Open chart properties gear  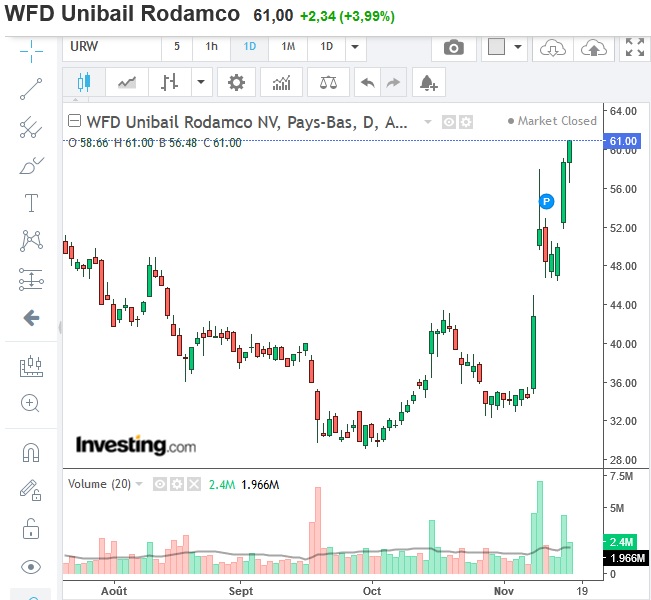[x=236, y=82]
